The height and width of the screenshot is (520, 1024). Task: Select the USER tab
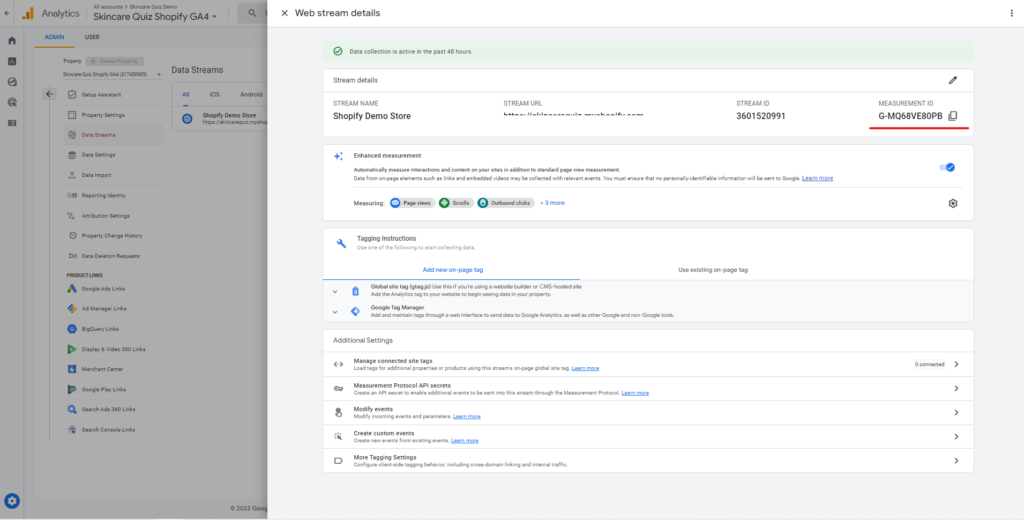coord(92,37)
